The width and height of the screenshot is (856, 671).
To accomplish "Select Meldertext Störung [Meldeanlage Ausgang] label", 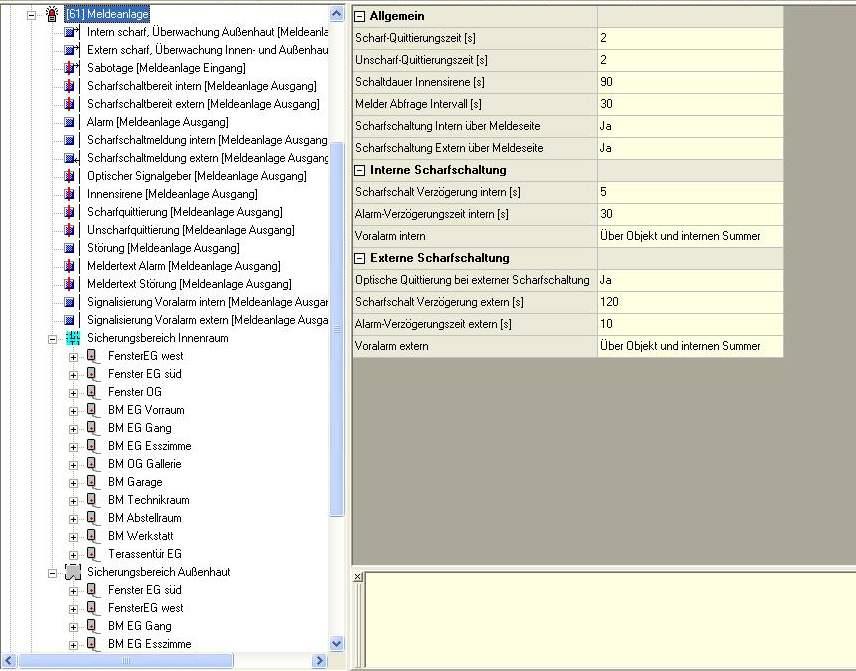I will pyautogui.click(x=189, y=284).
